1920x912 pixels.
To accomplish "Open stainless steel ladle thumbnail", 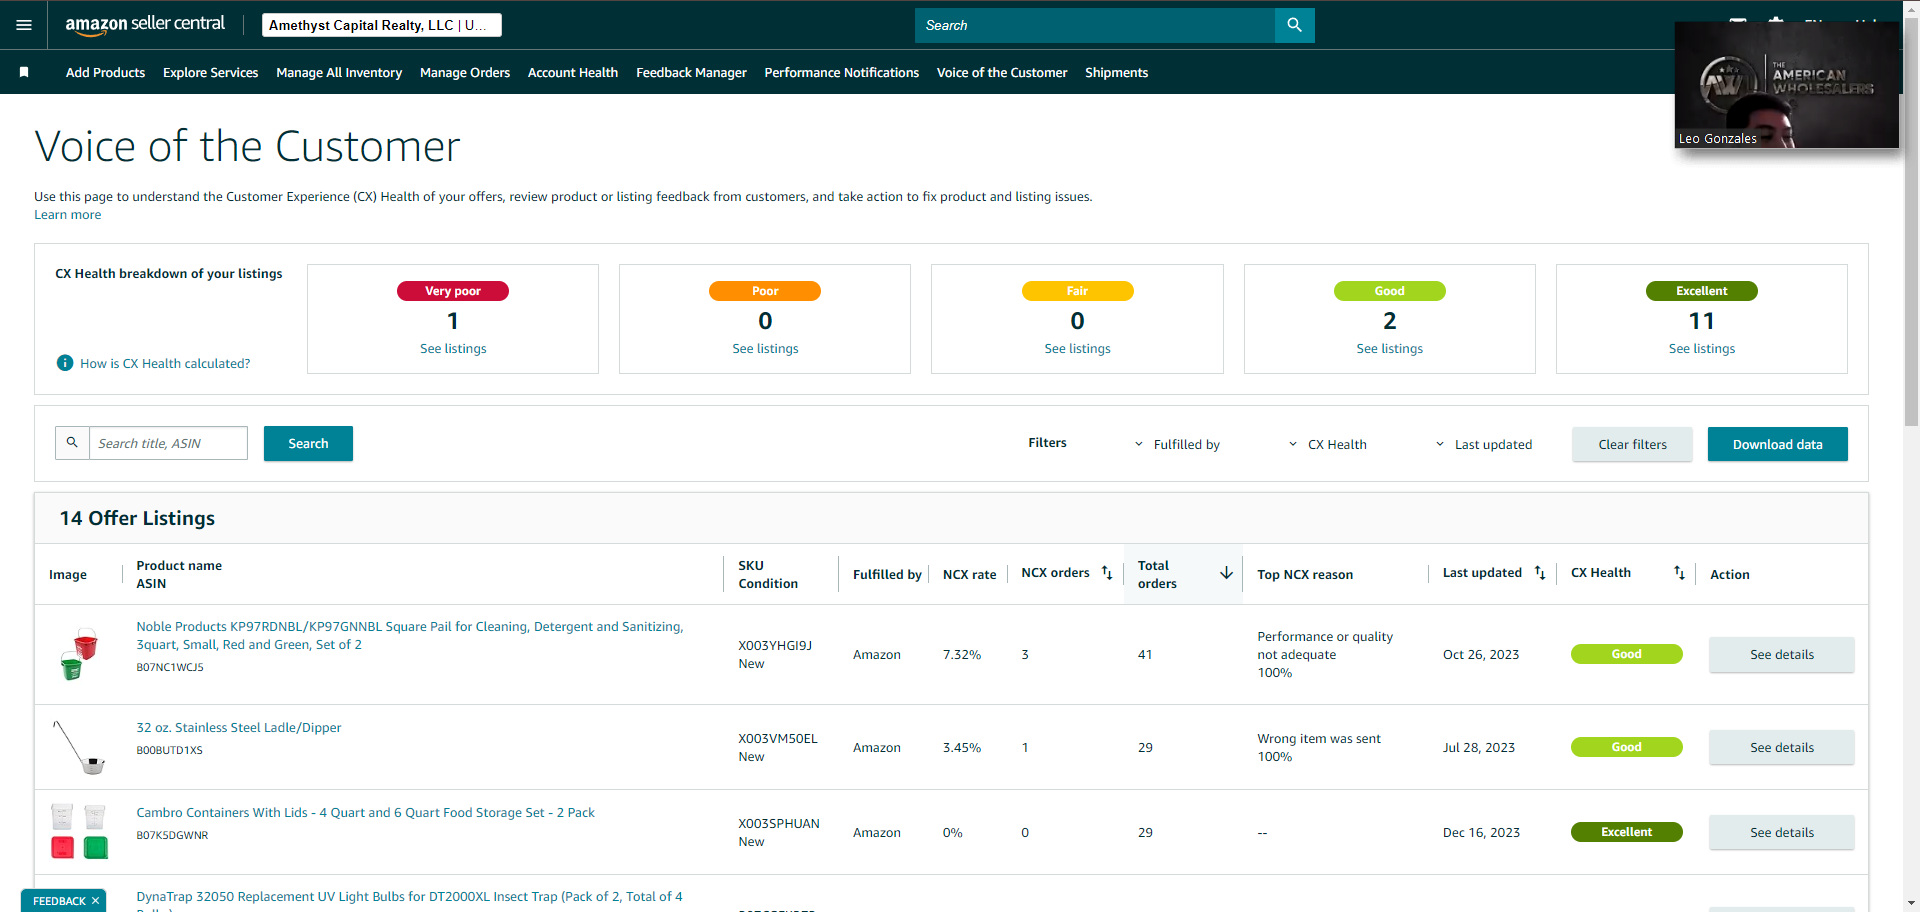I will [x=79, y=747].
